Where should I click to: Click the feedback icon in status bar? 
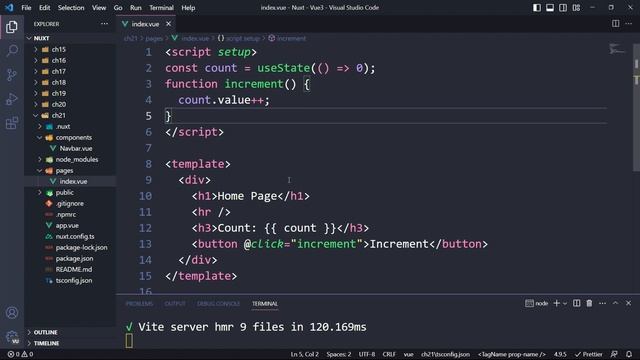[614, 354]
